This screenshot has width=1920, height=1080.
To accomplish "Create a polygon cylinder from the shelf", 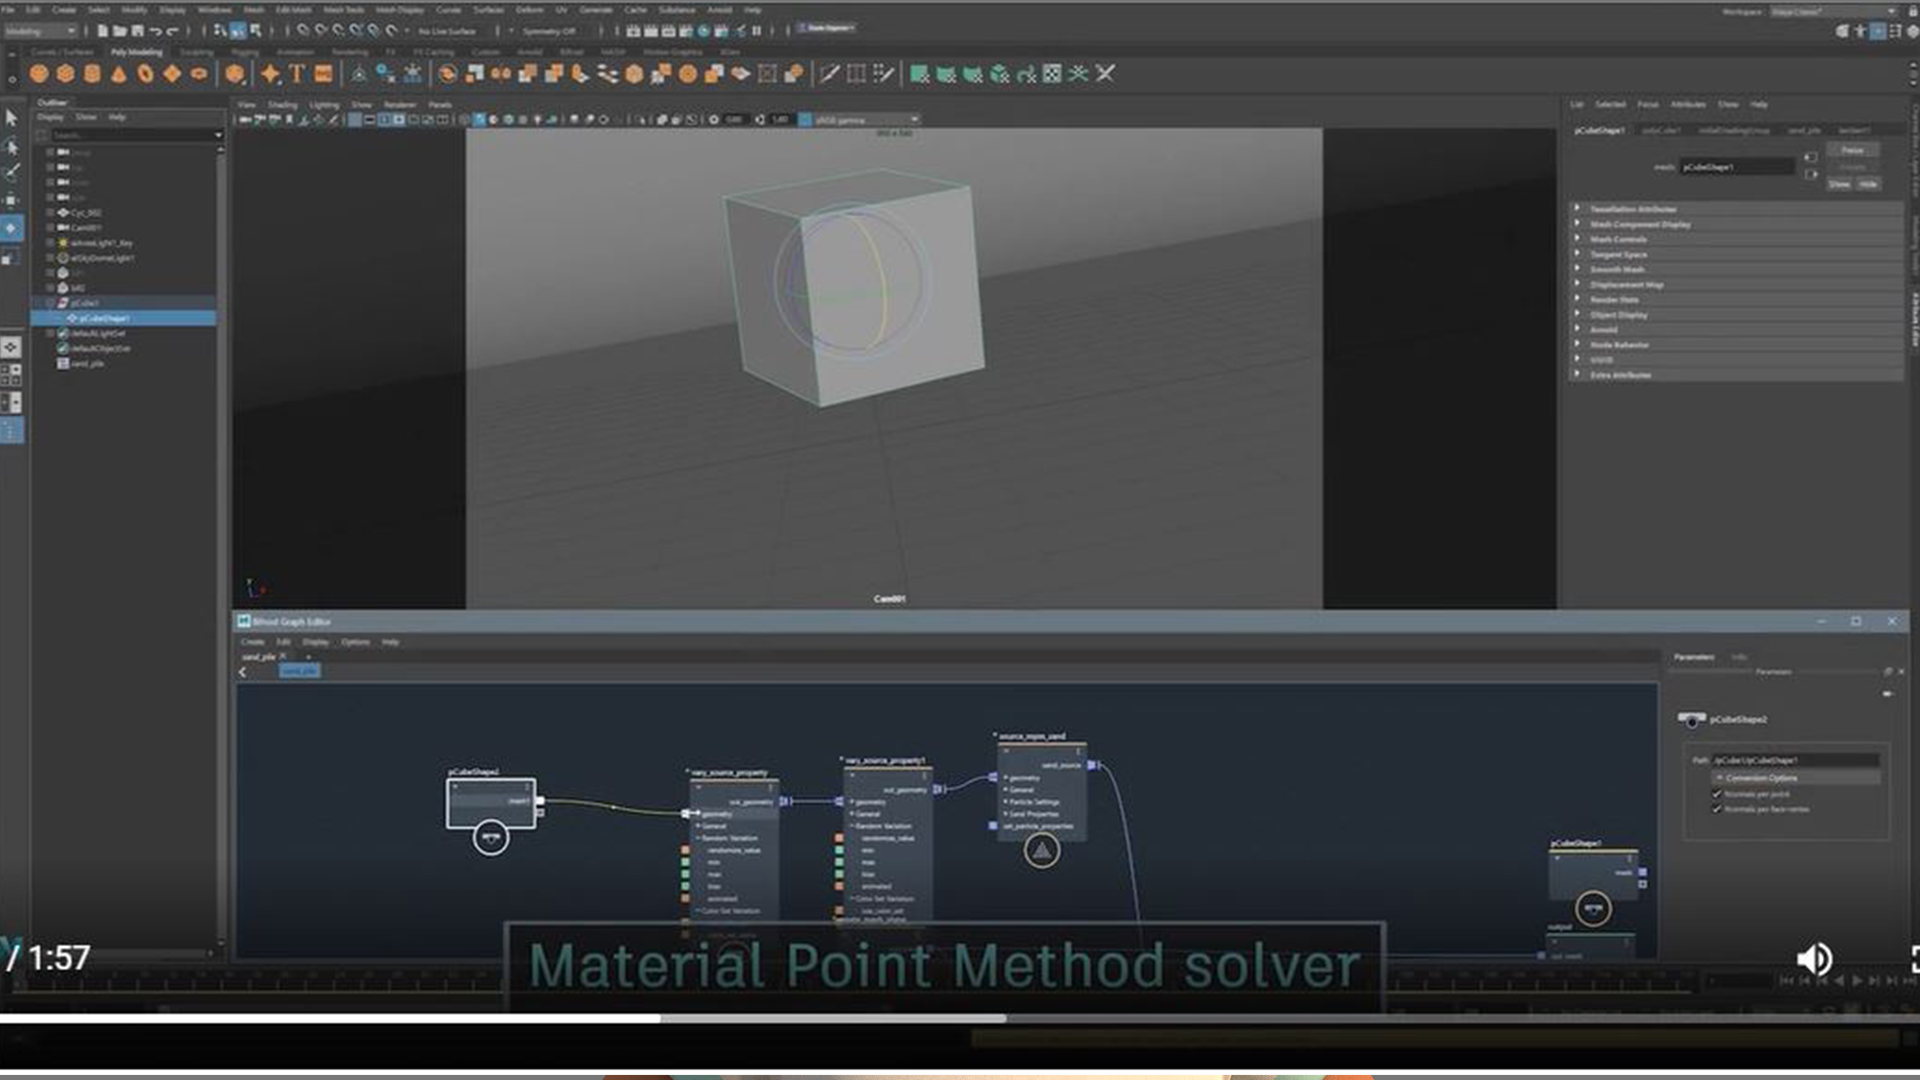I will (x=92, y=74).
